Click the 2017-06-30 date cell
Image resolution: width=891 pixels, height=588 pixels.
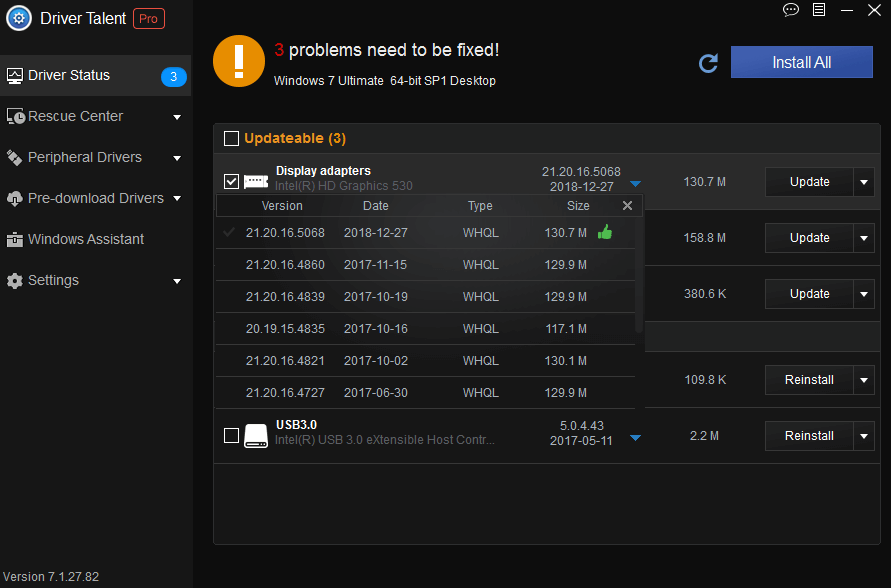tap(376, 393)
